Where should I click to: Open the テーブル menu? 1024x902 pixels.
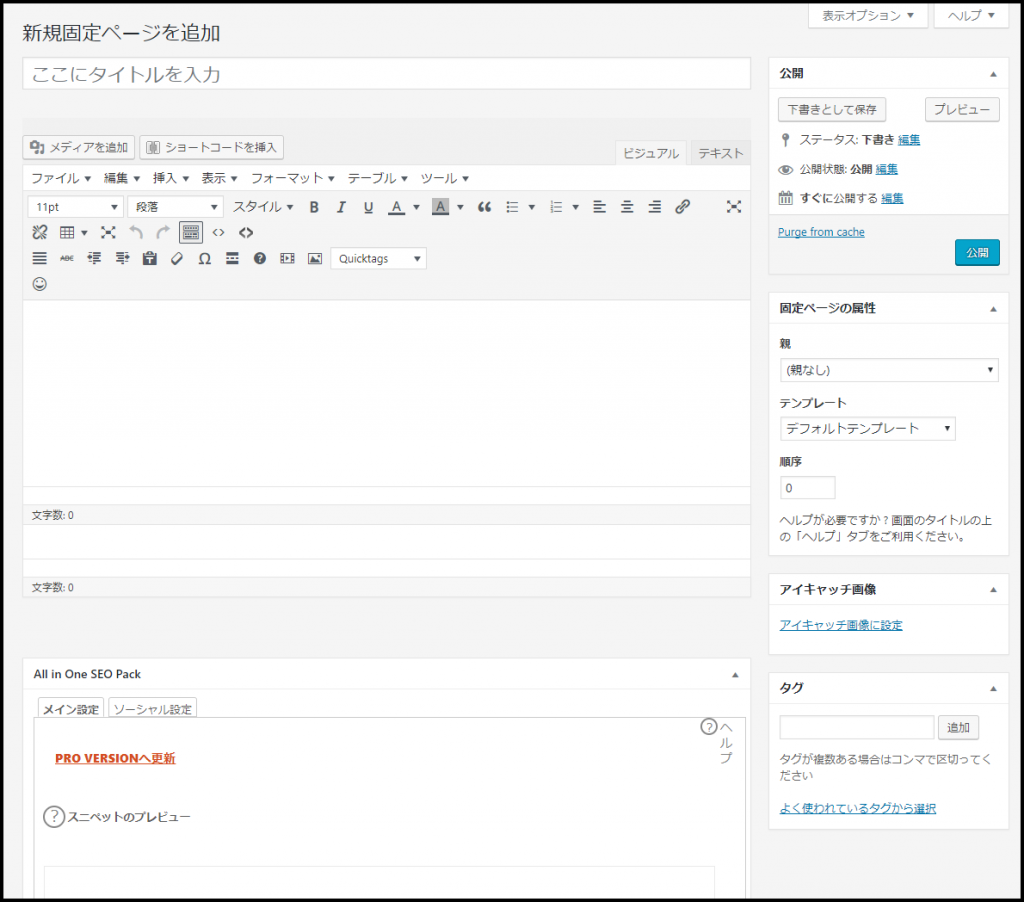point(377,178)
